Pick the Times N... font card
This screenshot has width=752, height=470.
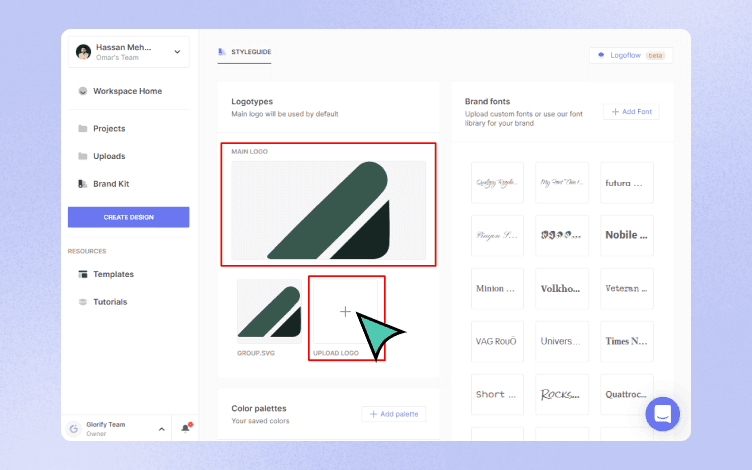tap(626, 341)
